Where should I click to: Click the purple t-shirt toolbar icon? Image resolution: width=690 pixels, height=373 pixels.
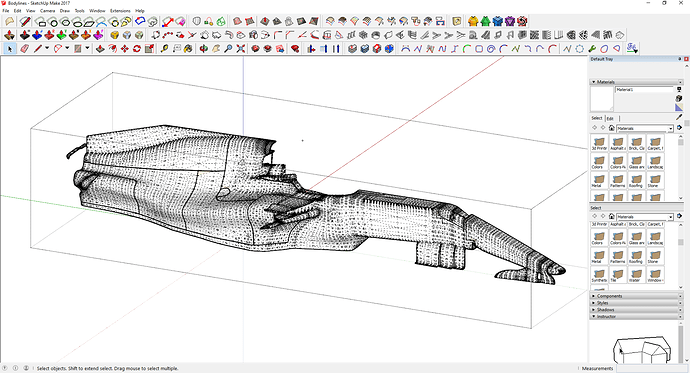pos(510,21)
